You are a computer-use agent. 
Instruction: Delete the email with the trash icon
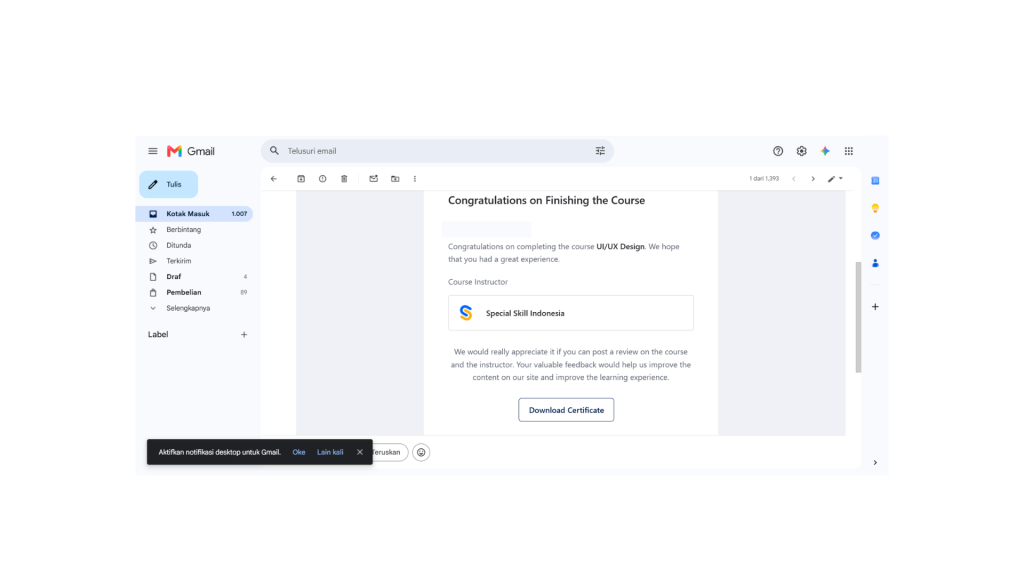[x=344, y=178]
